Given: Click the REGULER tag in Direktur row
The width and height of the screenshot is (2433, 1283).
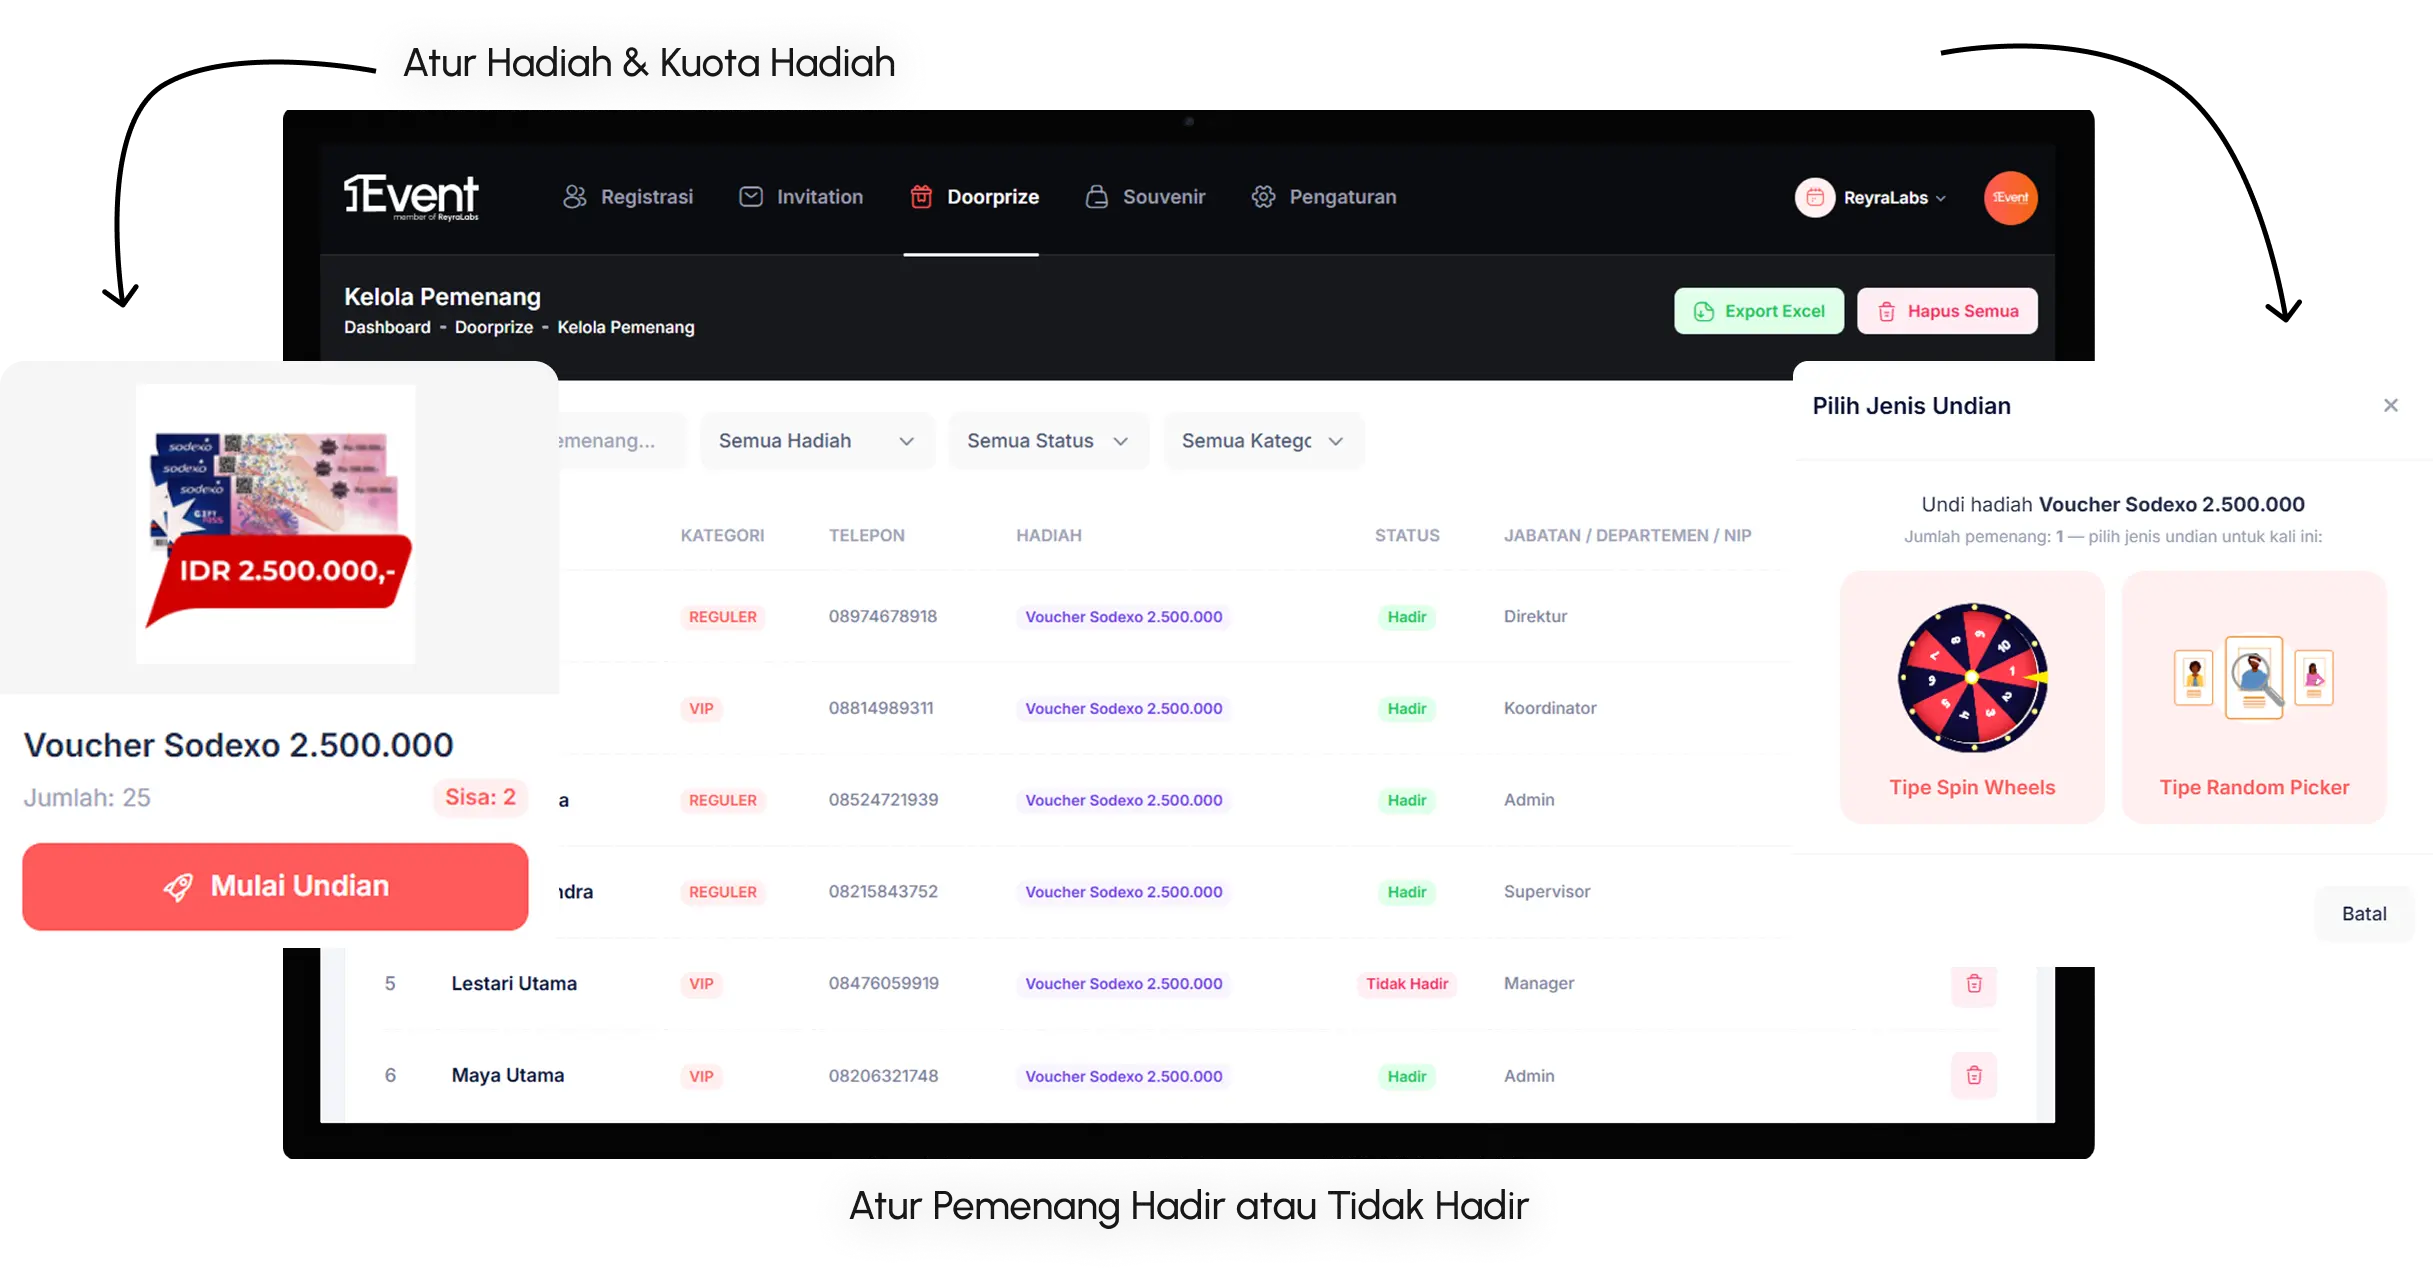Looking at the screenshot, I should tap(722, 617).
